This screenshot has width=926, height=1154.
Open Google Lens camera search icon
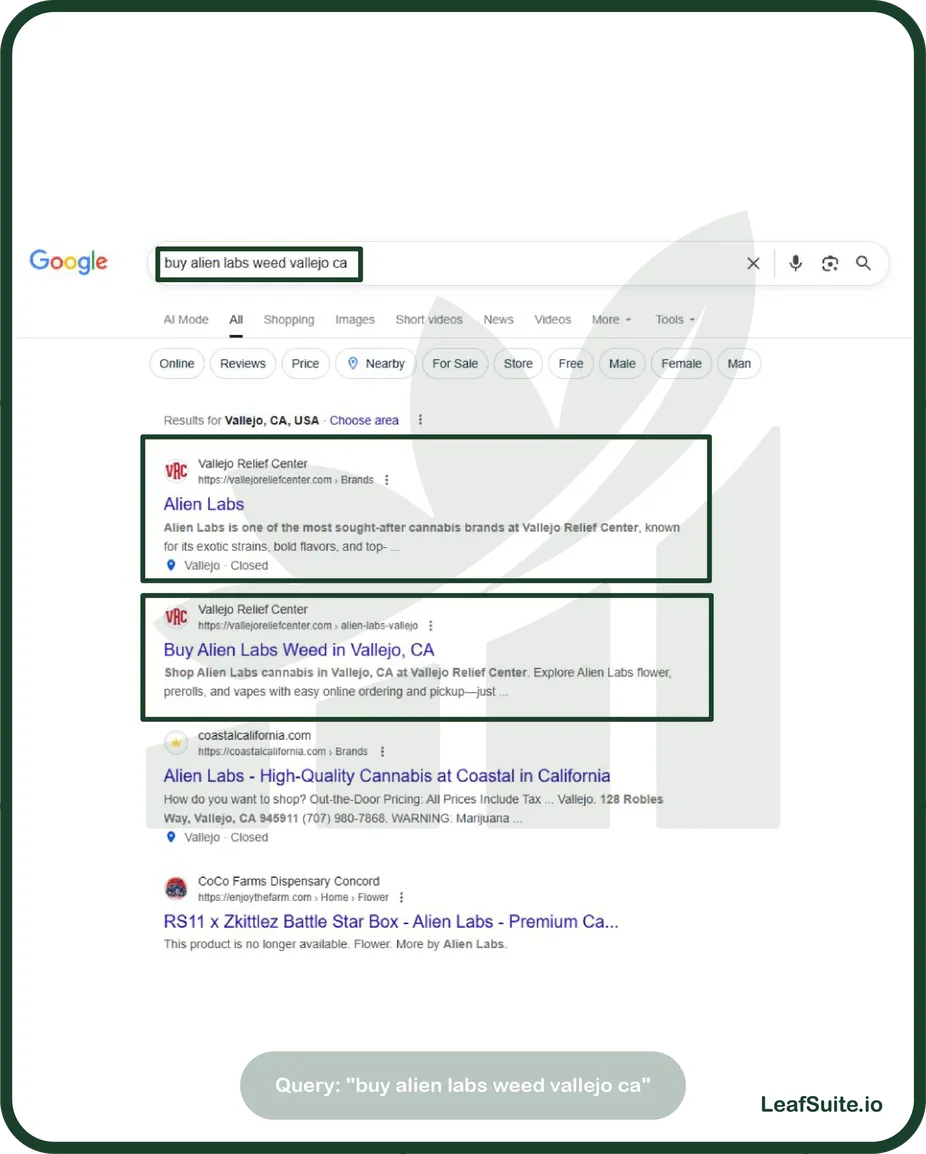pyautogui.click(x=830, y=263)
